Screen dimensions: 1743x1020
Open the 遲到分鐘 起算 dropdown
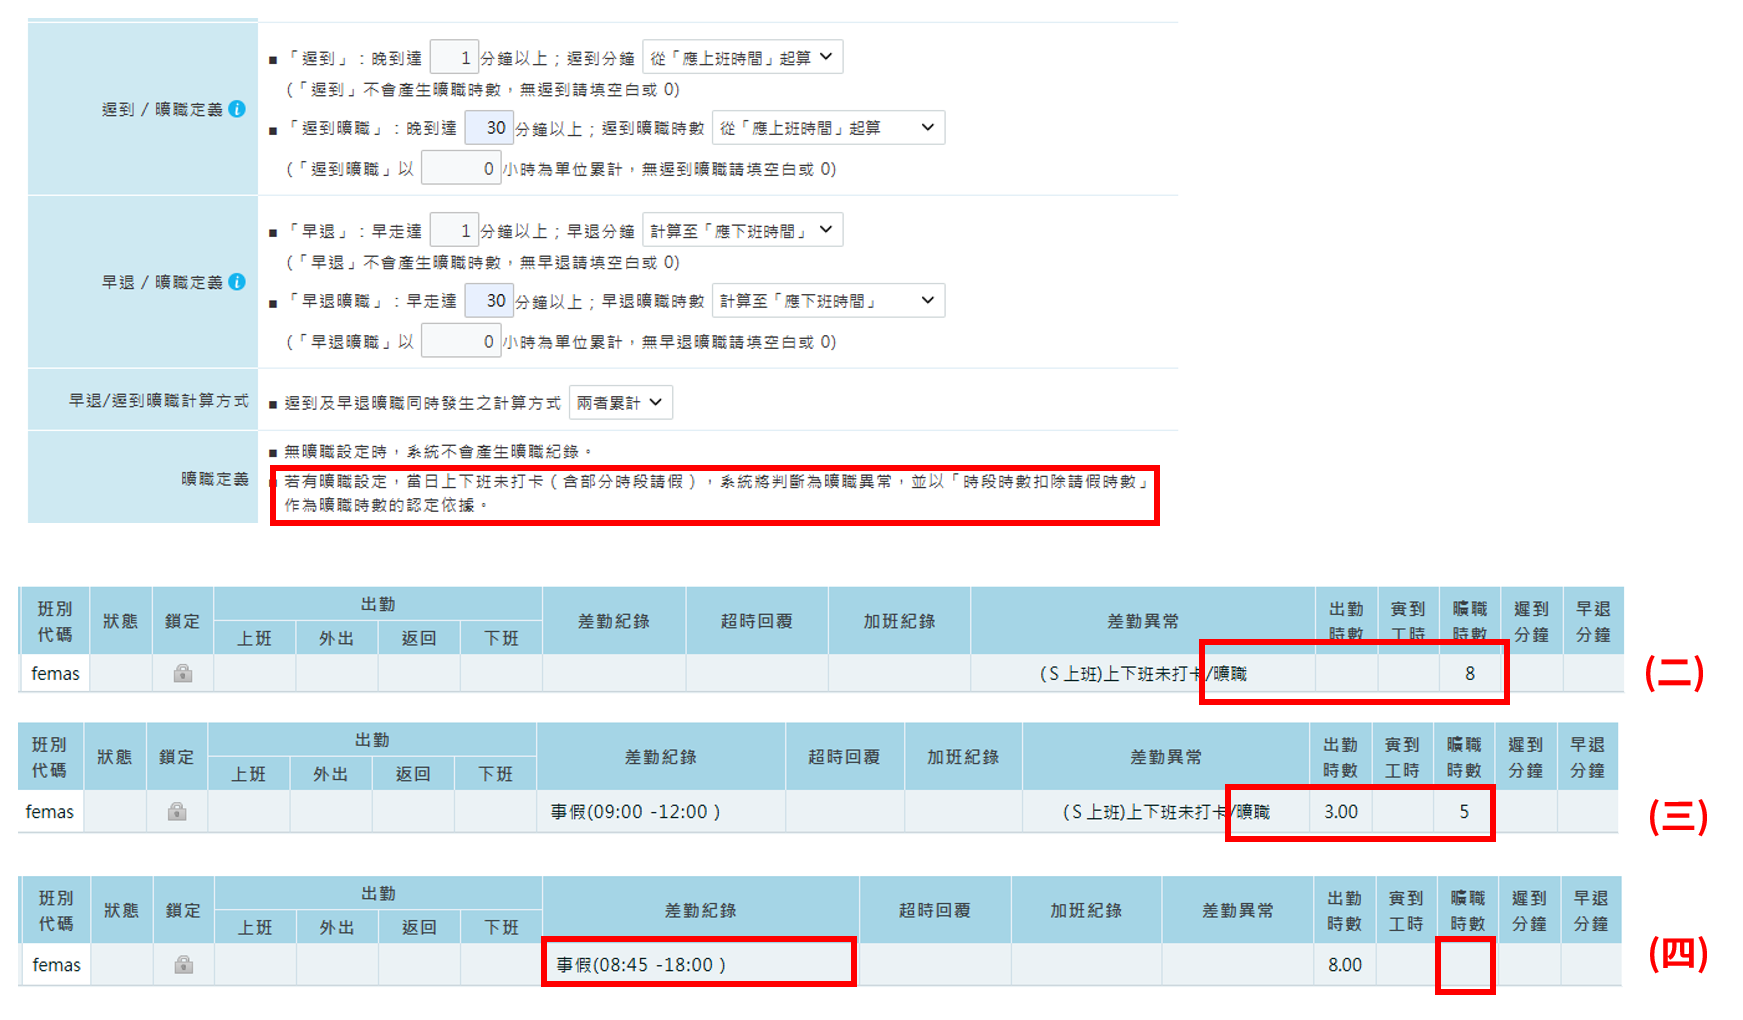[743, 56]
